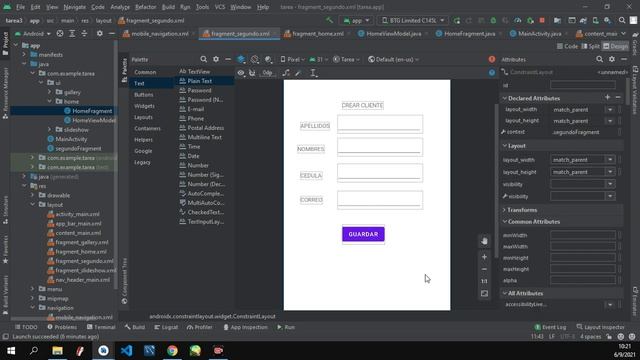The height and width of the screenshot is (360, 640).
Task: Click the red warnings indicator icon
Action: click(492, 60)
